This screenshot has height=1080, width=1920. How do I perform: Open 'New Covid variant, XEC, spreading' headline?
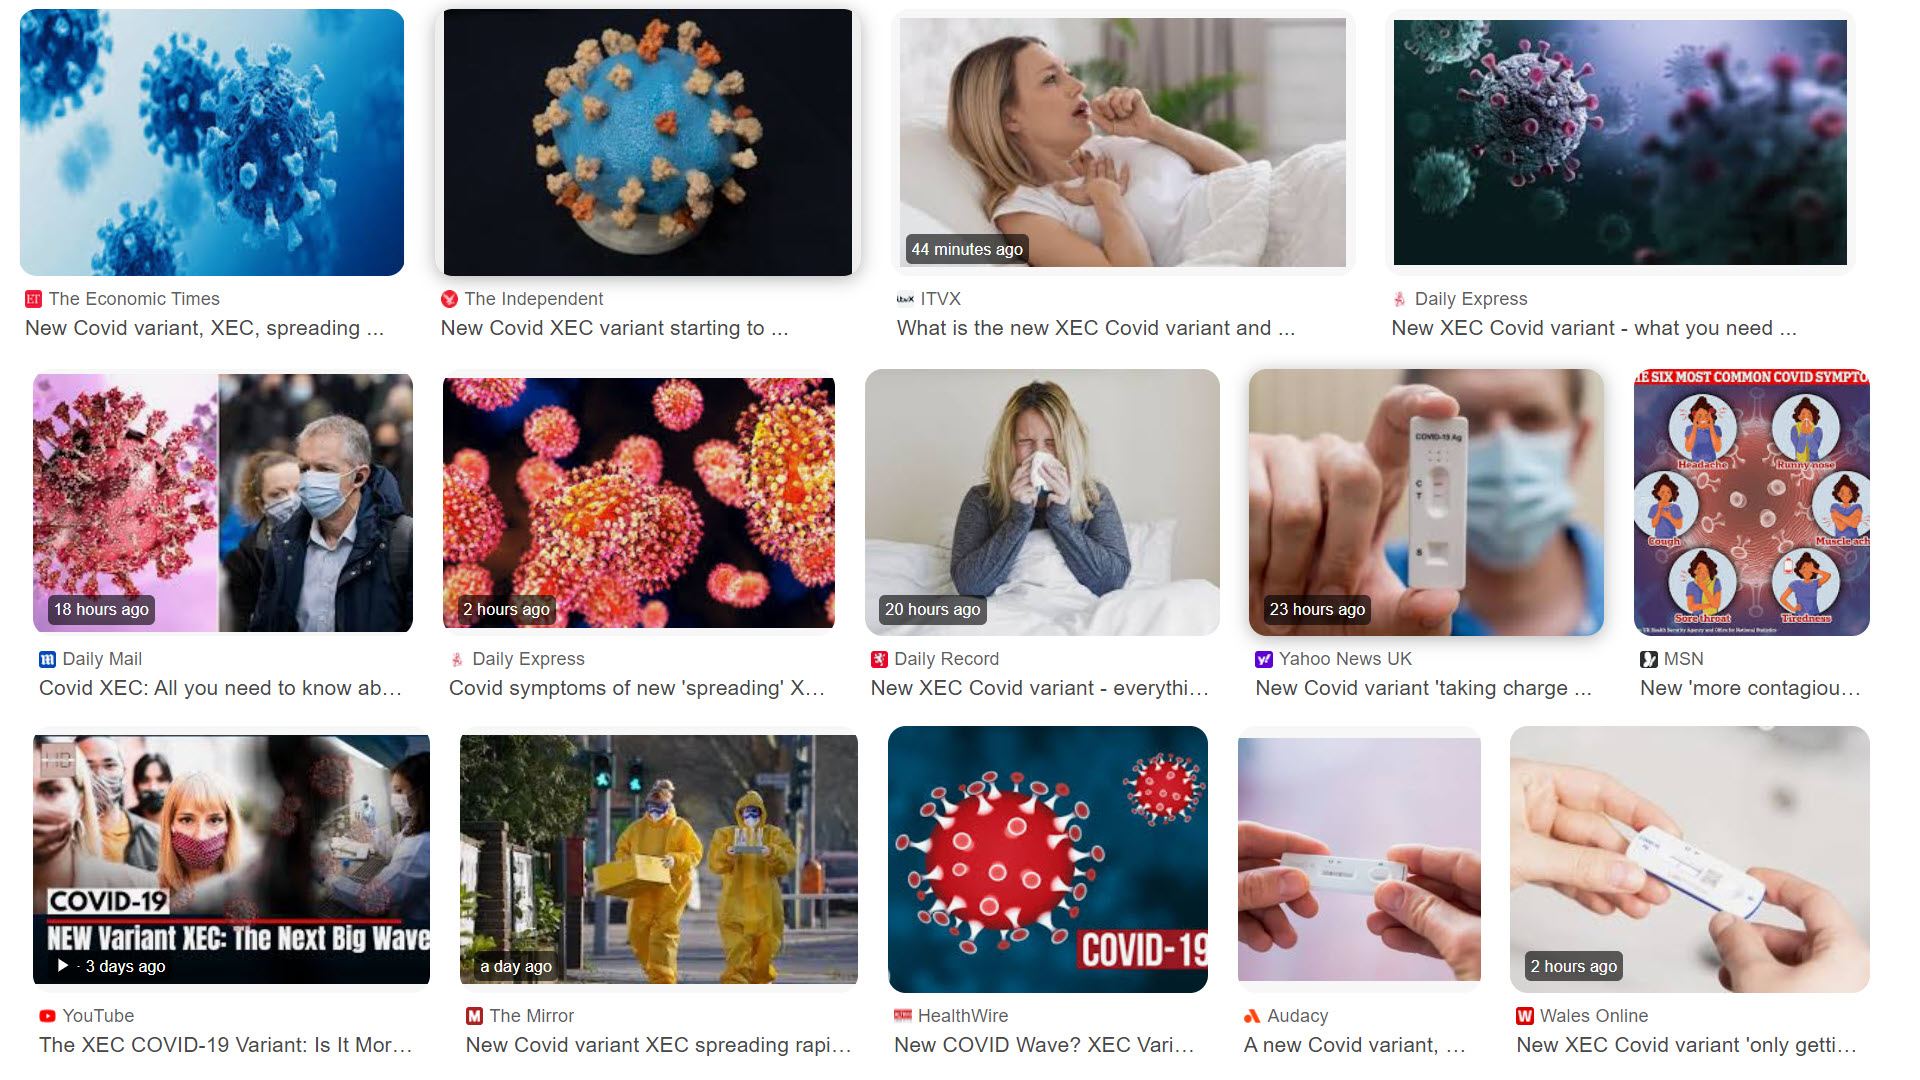(x=204, y=328)
